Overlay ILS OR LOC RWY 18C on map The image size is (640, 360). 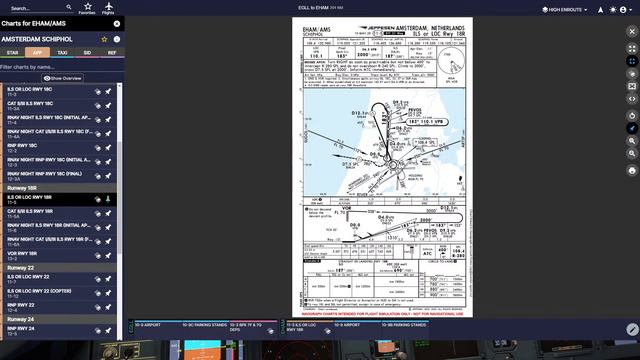(98, 92)
